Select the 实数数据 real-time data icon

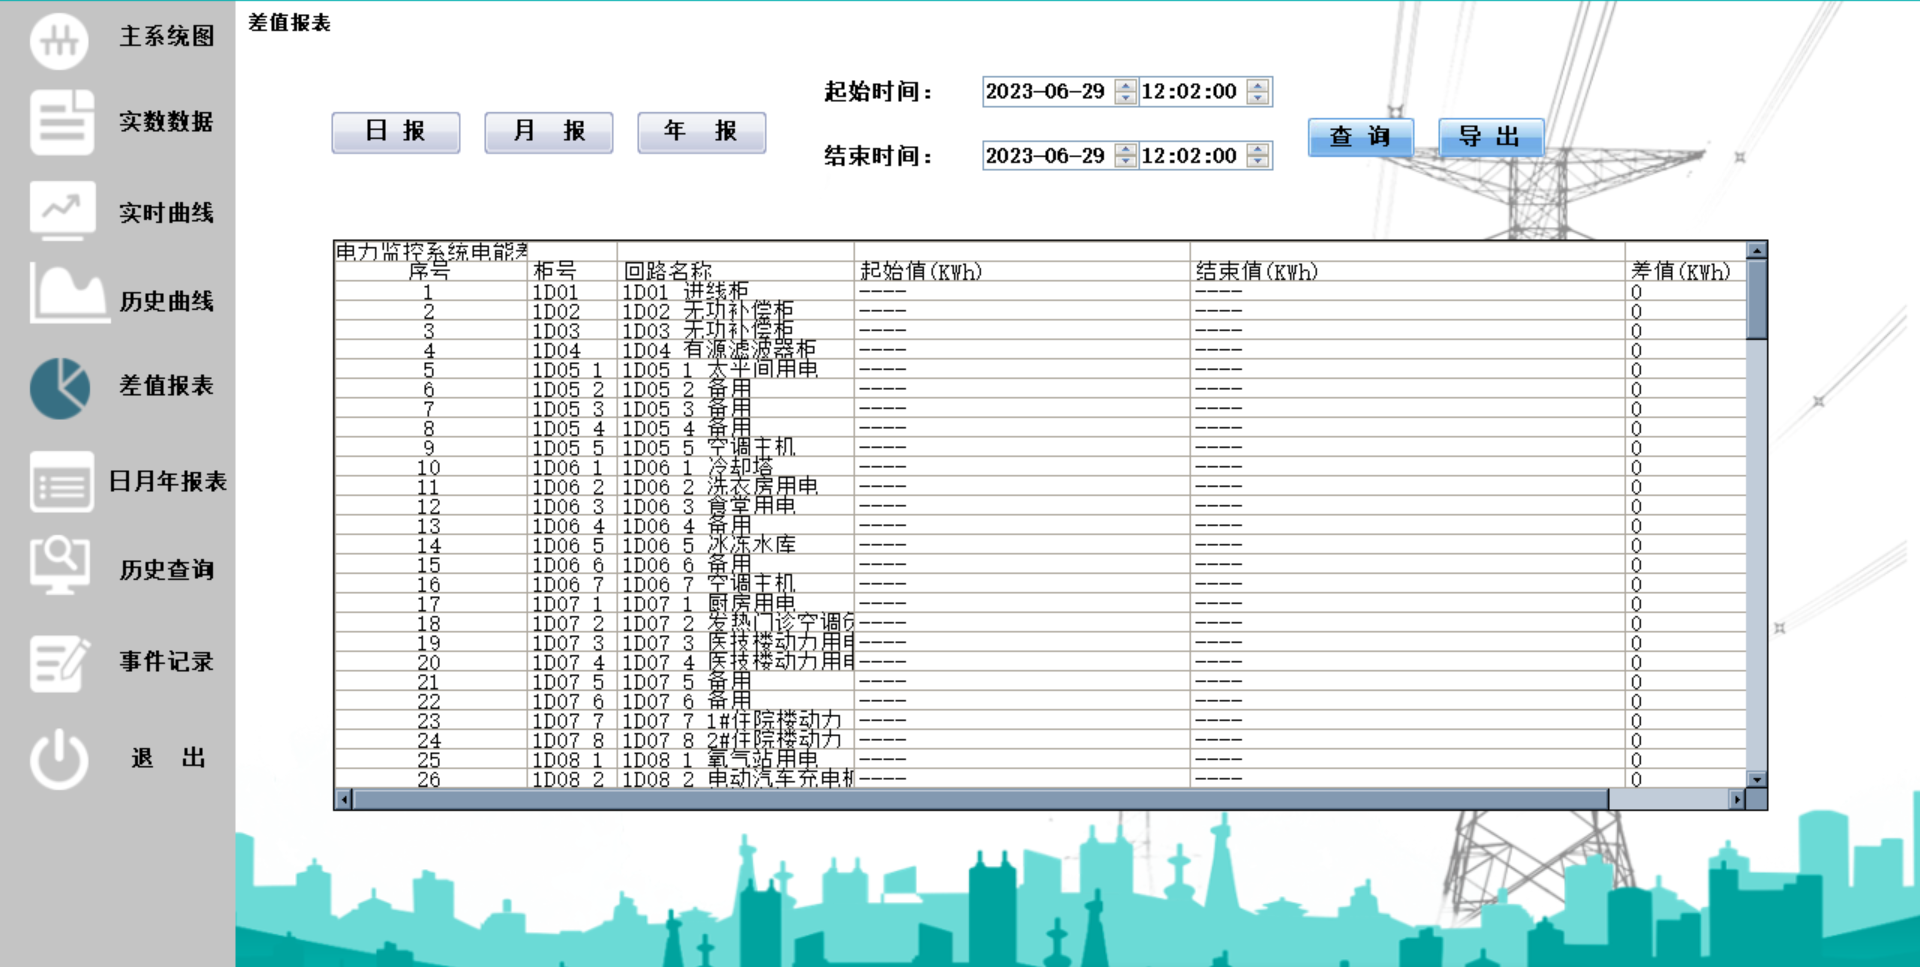tap(60, 122)
